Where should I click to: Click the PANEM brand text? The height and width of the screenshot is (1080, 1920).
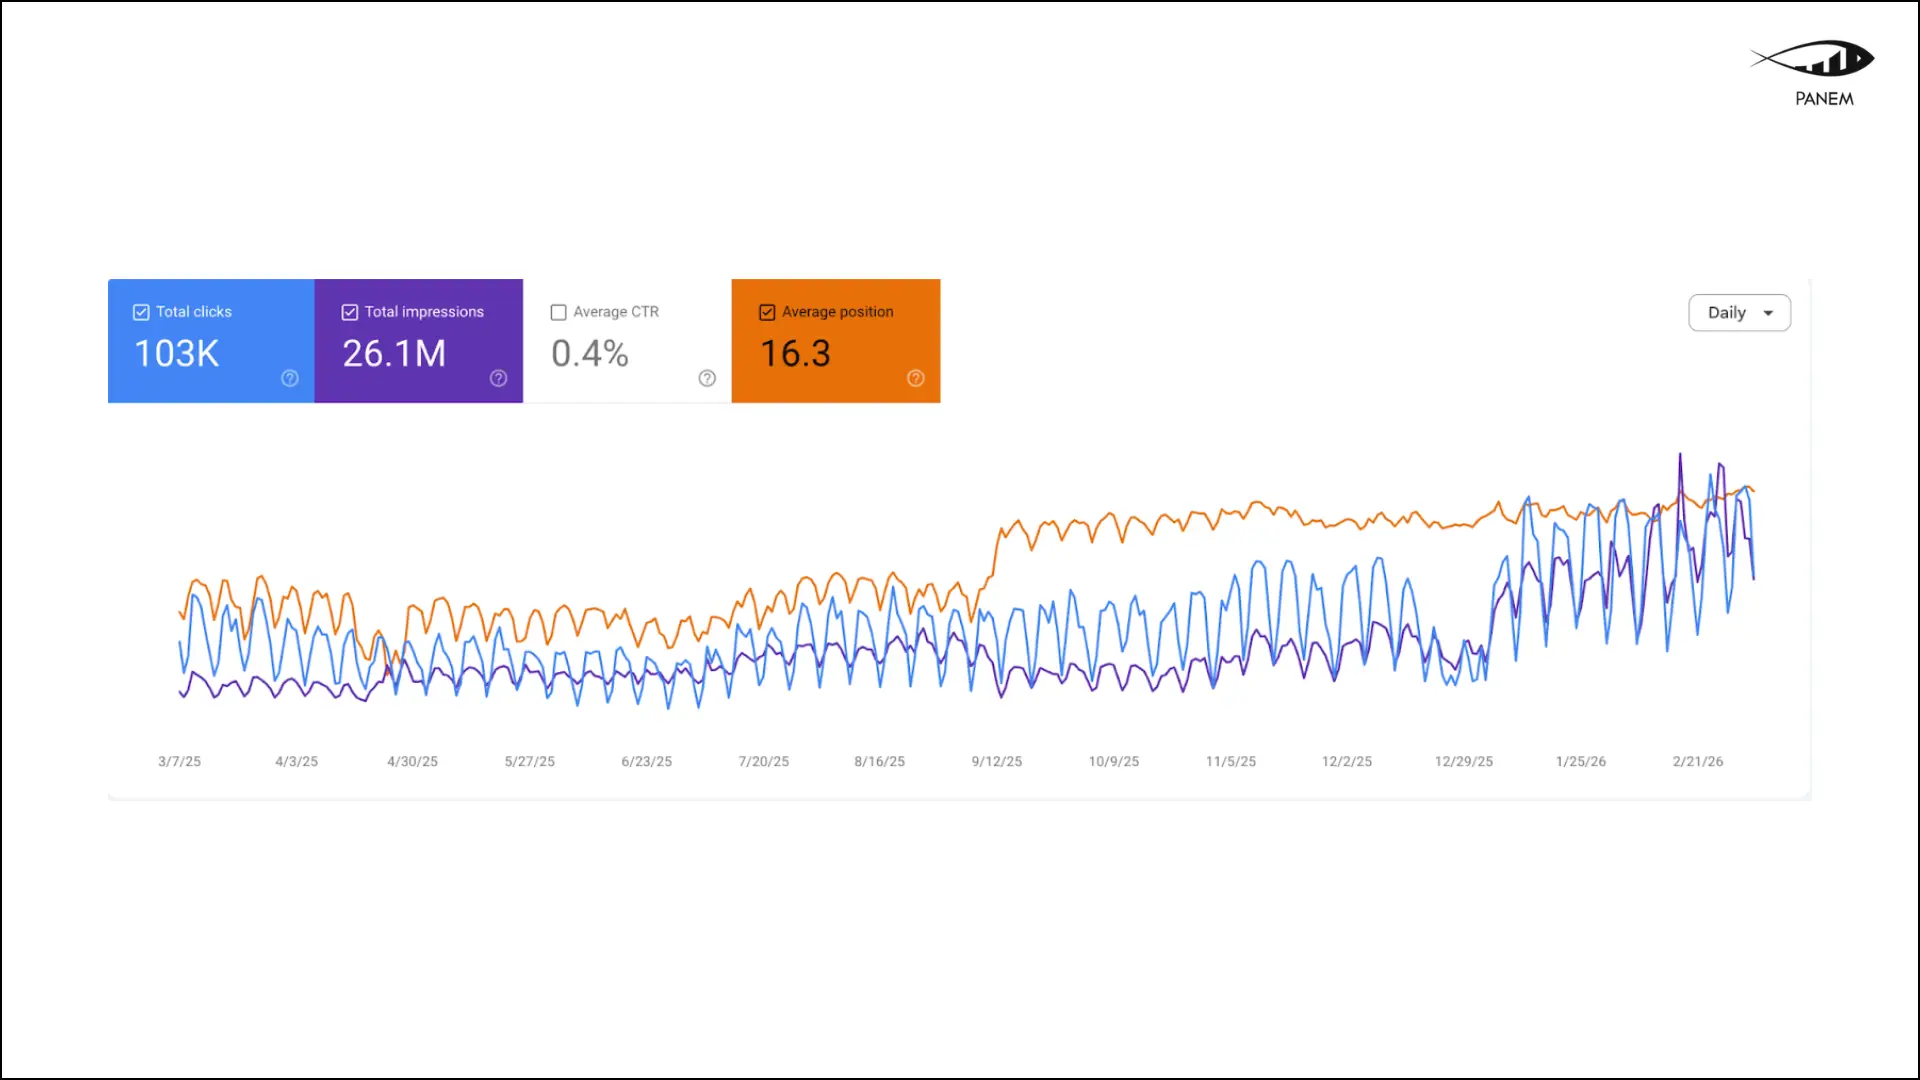tap(1824, 99)
